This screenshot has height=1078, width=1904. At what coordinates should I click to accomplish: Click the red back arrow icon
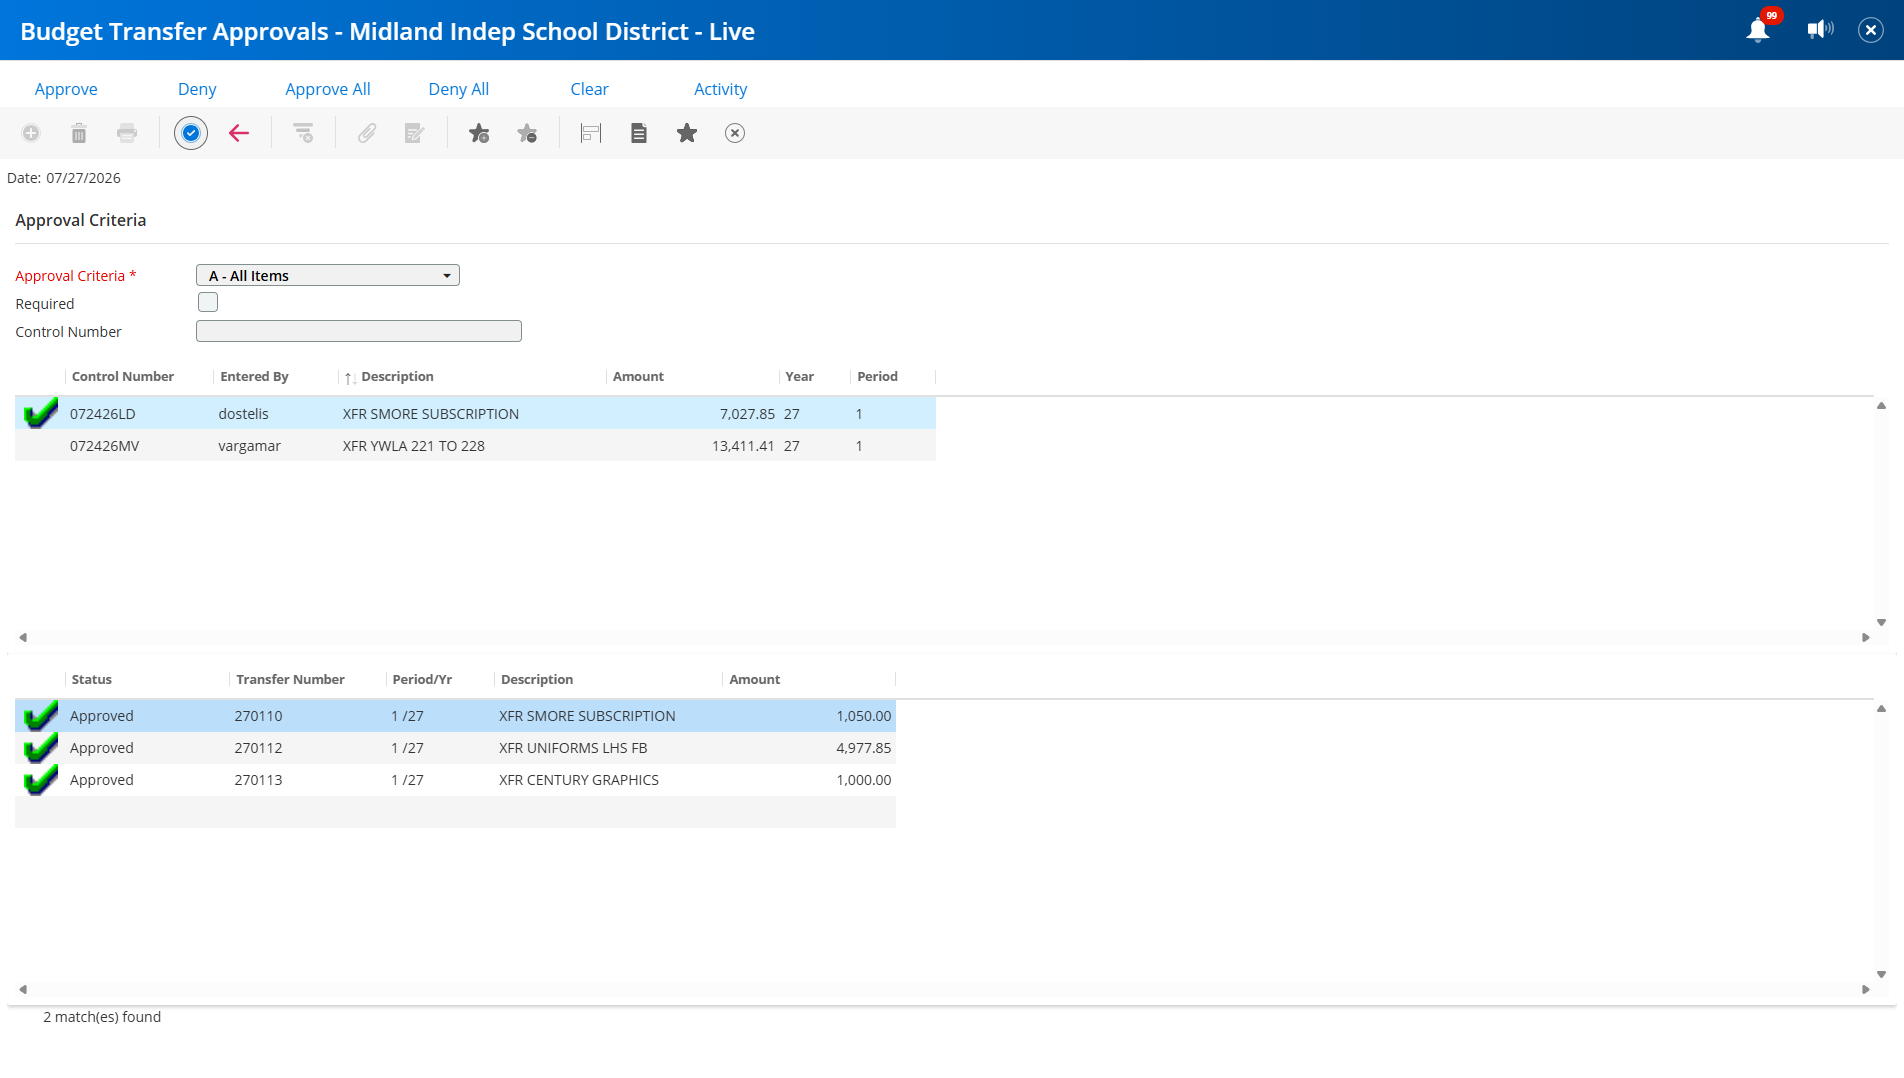(x=239, y=133)
